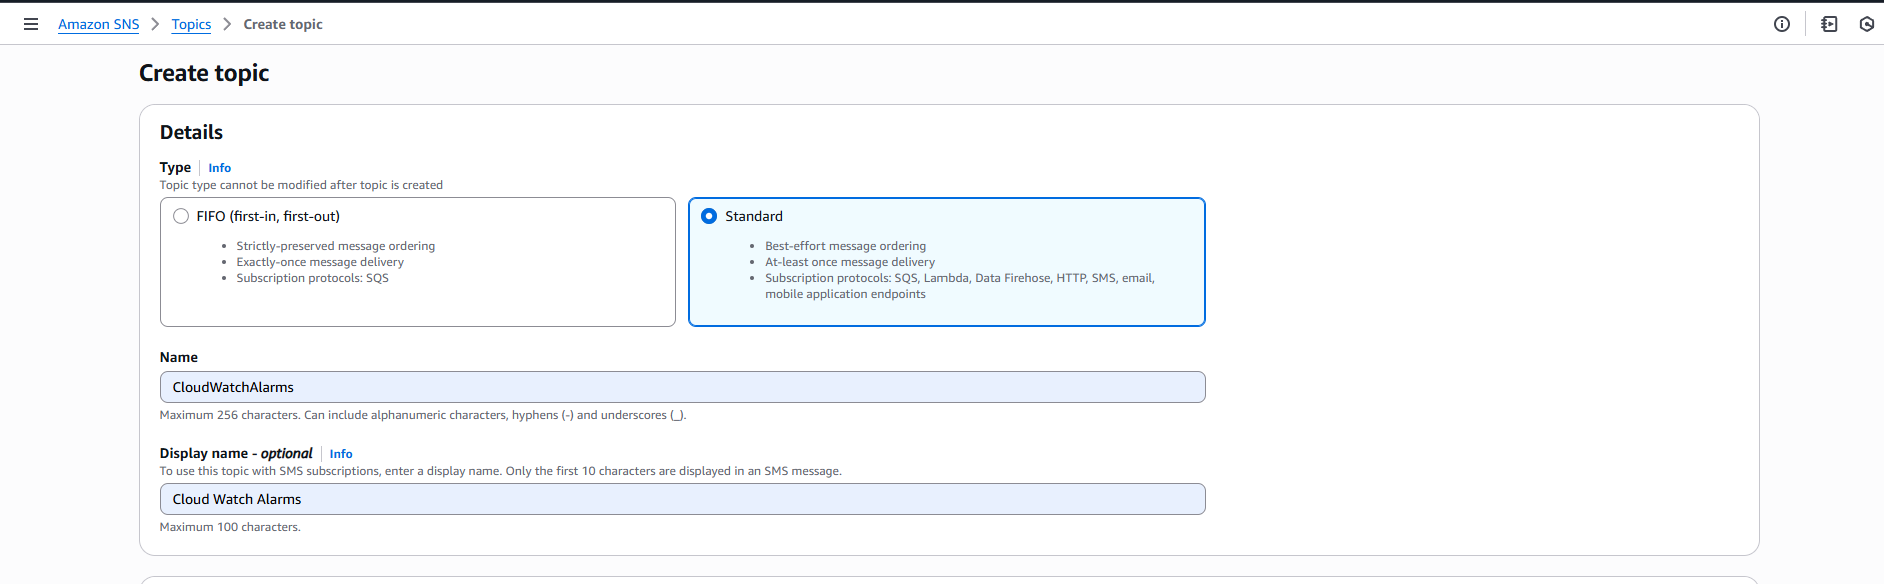Click the chevron after Topics breadcrumb
Image resolution: width=1884 pixels, height=584 pixels.
(227, 24)
